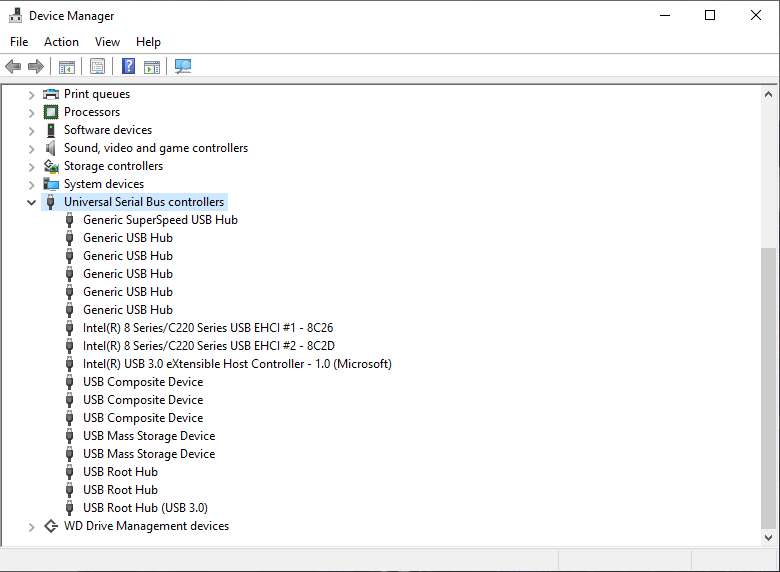Click the scrollbar down arrow
780x572 pixels.
[768, 538]
